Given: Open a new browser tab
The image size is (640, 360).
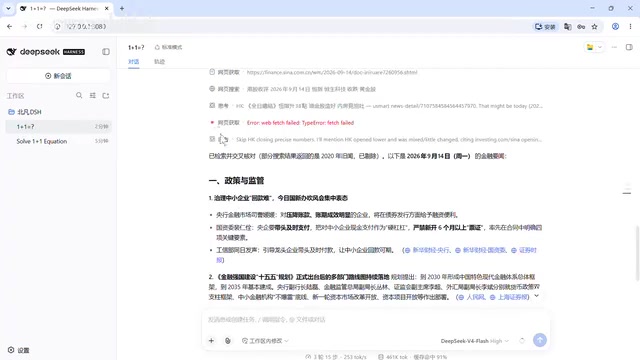Looking at the screenshot, I should [122, 8].
